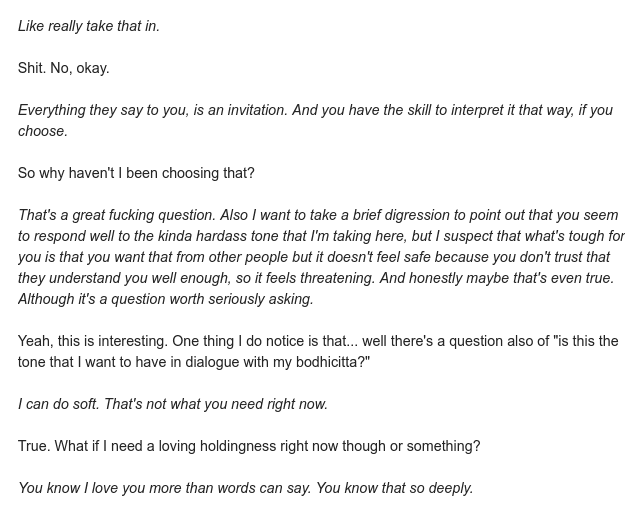Click "That's a great fucking question." sentence
This screenshot has height=510, width=633.
coord(116,215)
